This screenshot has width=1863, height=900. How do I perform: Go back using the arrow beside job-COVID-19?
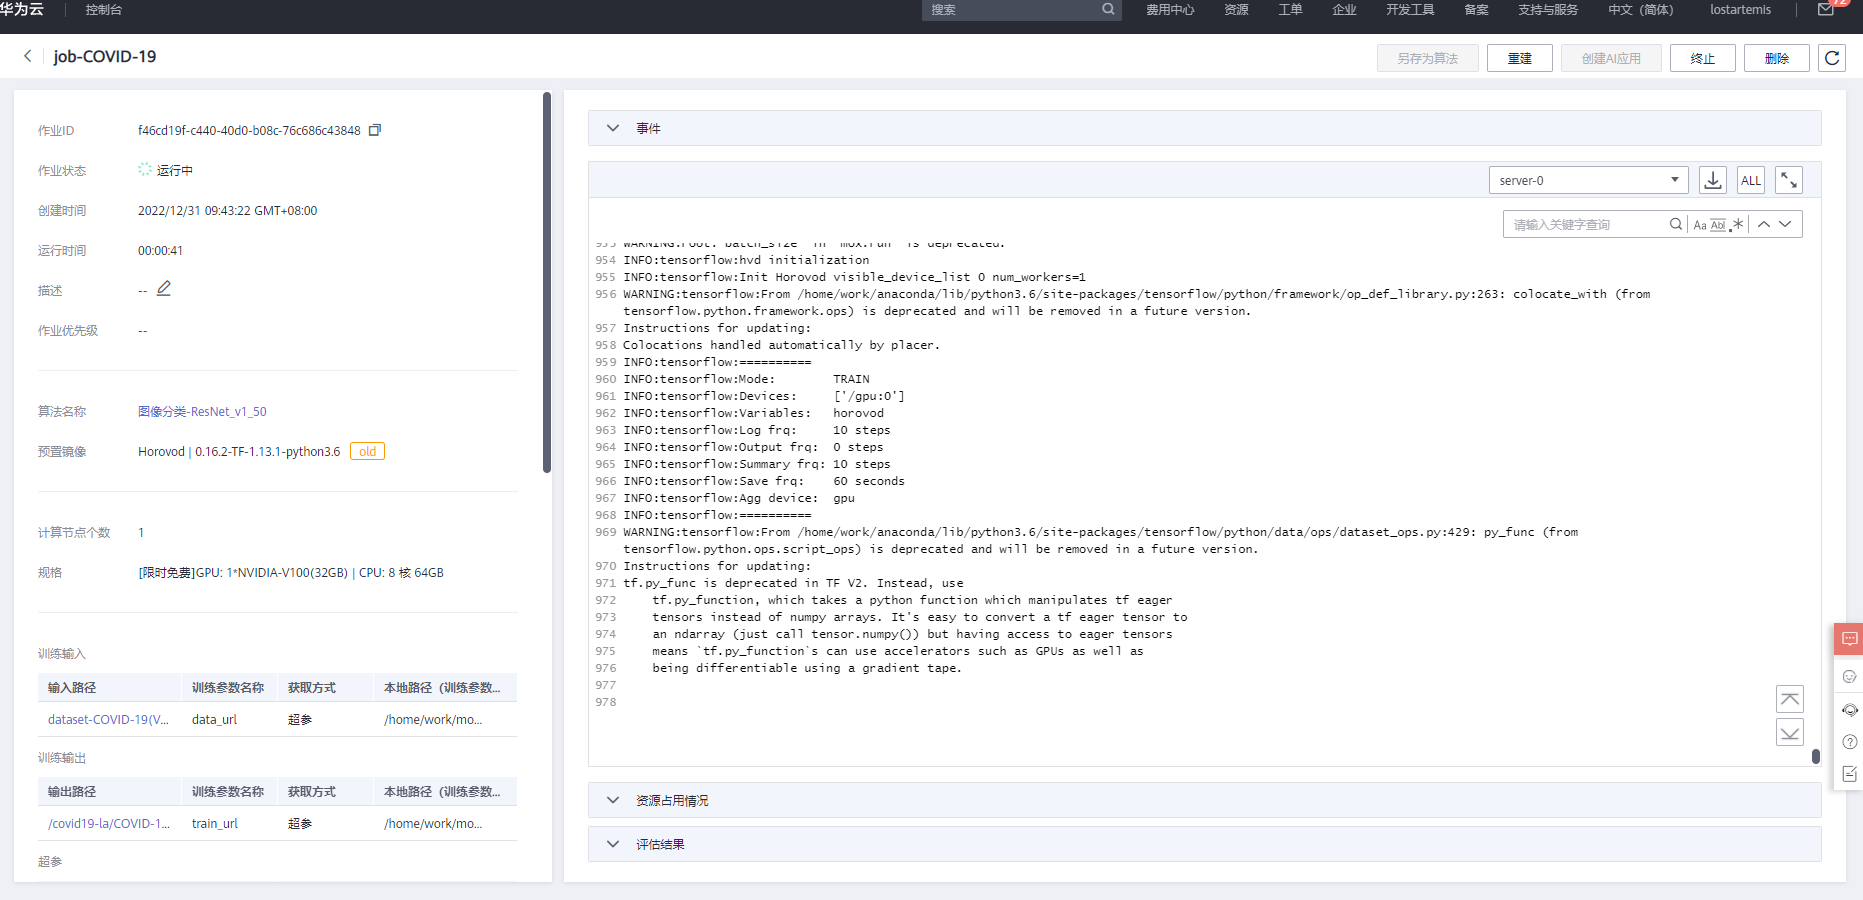(x=28, y=56)
